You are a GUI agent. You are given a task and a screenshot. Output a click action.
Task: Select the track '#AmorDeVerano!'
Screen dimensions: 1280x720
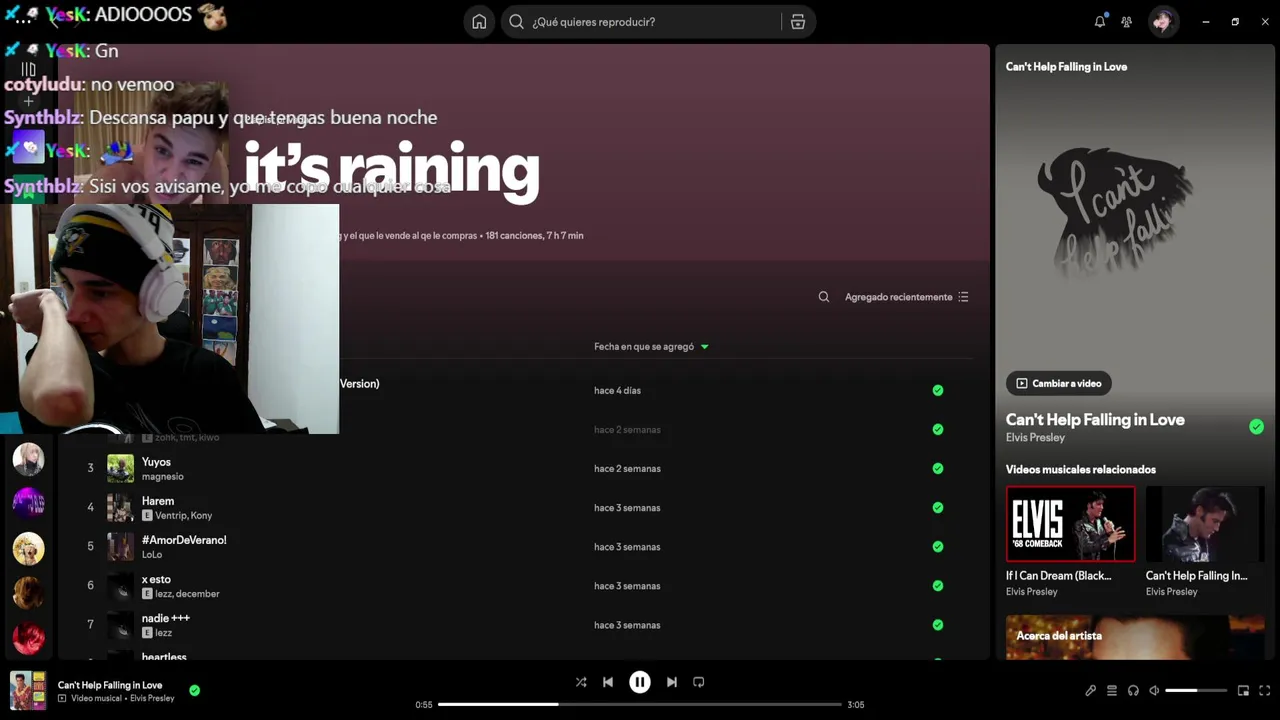point(184,540)
